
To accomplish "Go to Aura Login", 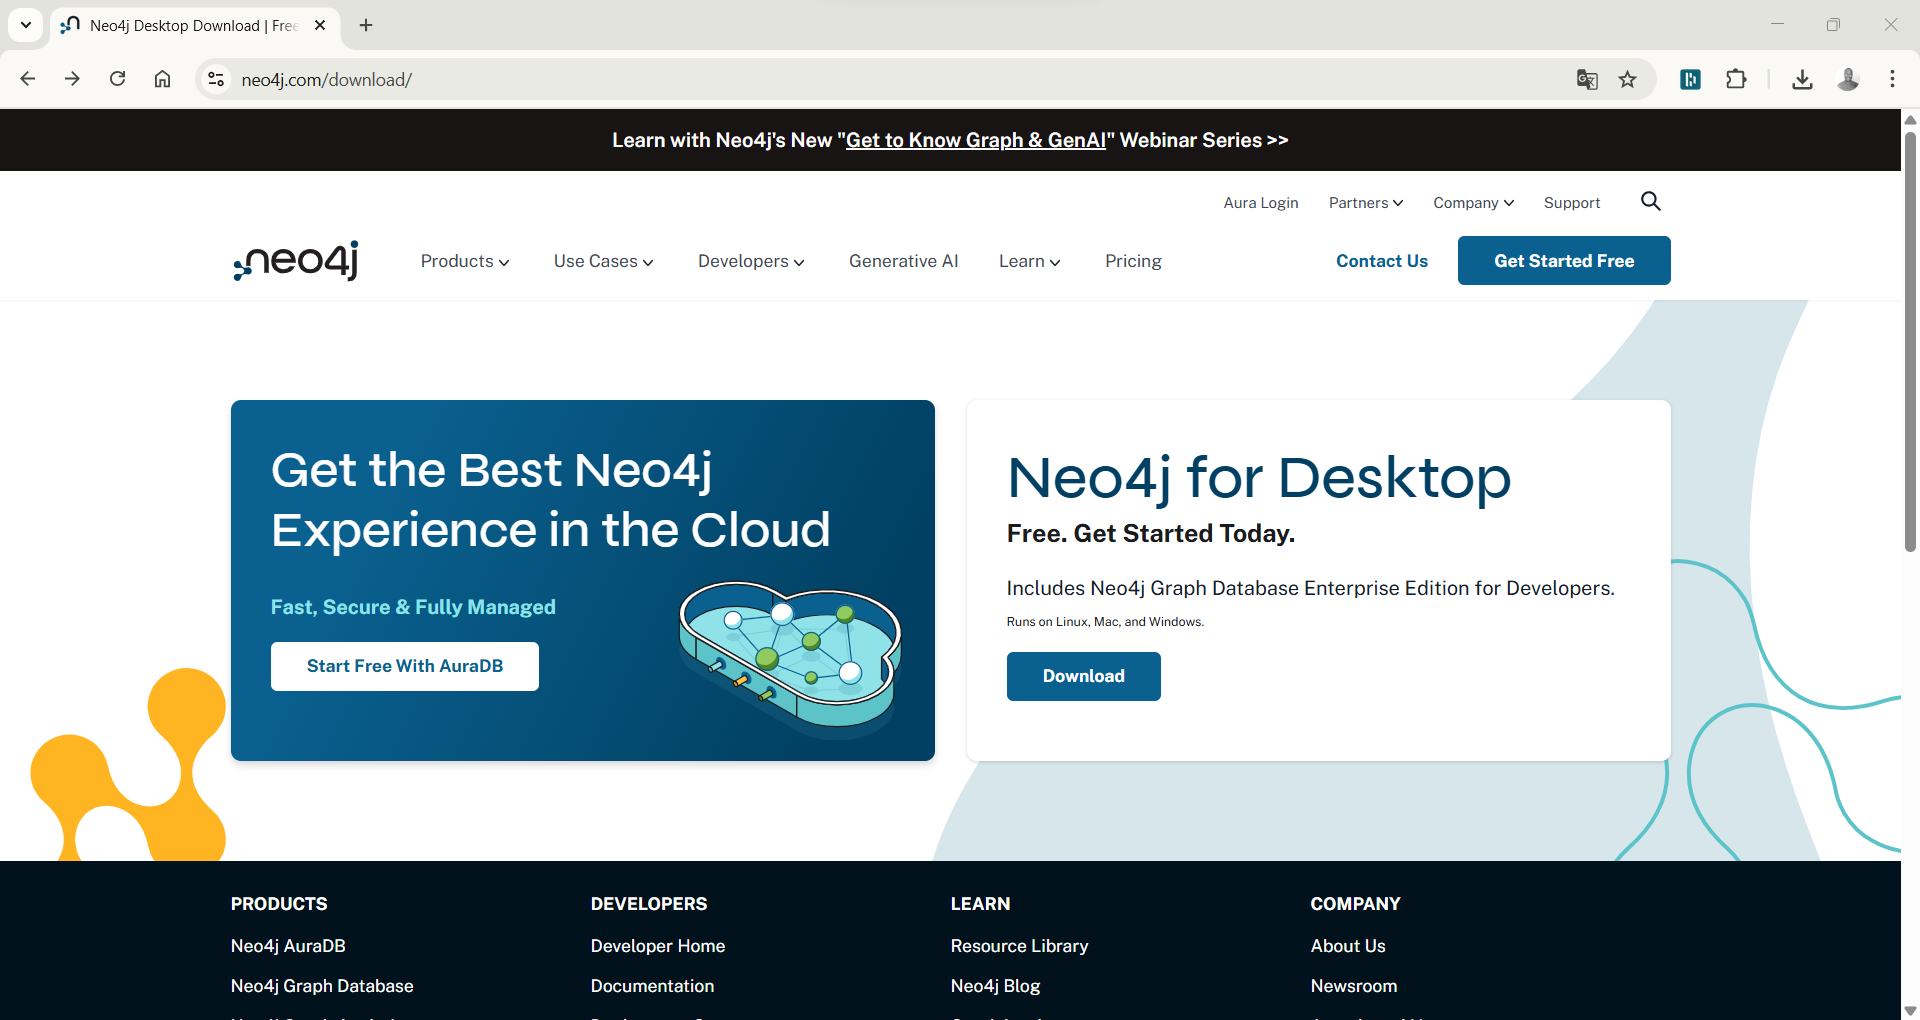I will 1261,203.
